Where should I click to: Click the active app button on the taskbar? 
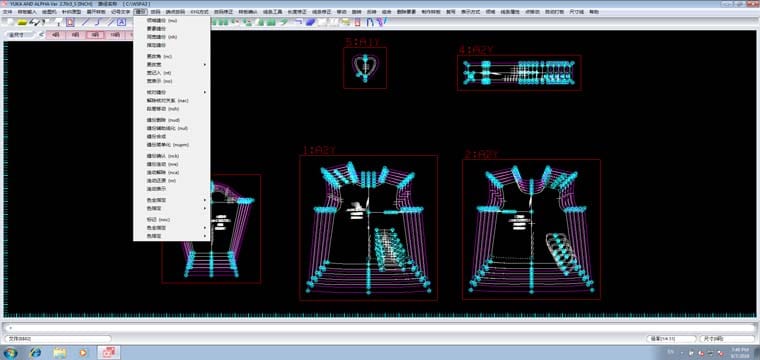[x=109, y=352]
